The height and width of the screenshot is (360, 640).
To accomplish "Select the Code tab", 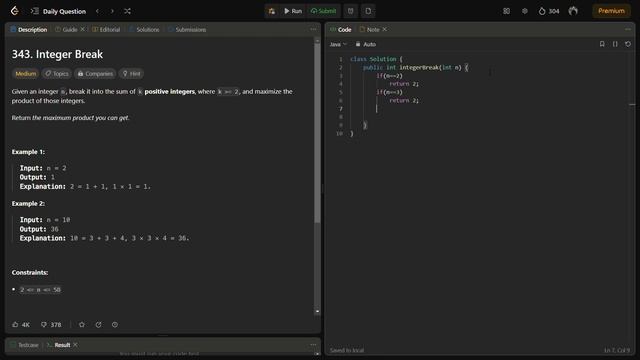I will pyautogui.click(x=340, y=29).
